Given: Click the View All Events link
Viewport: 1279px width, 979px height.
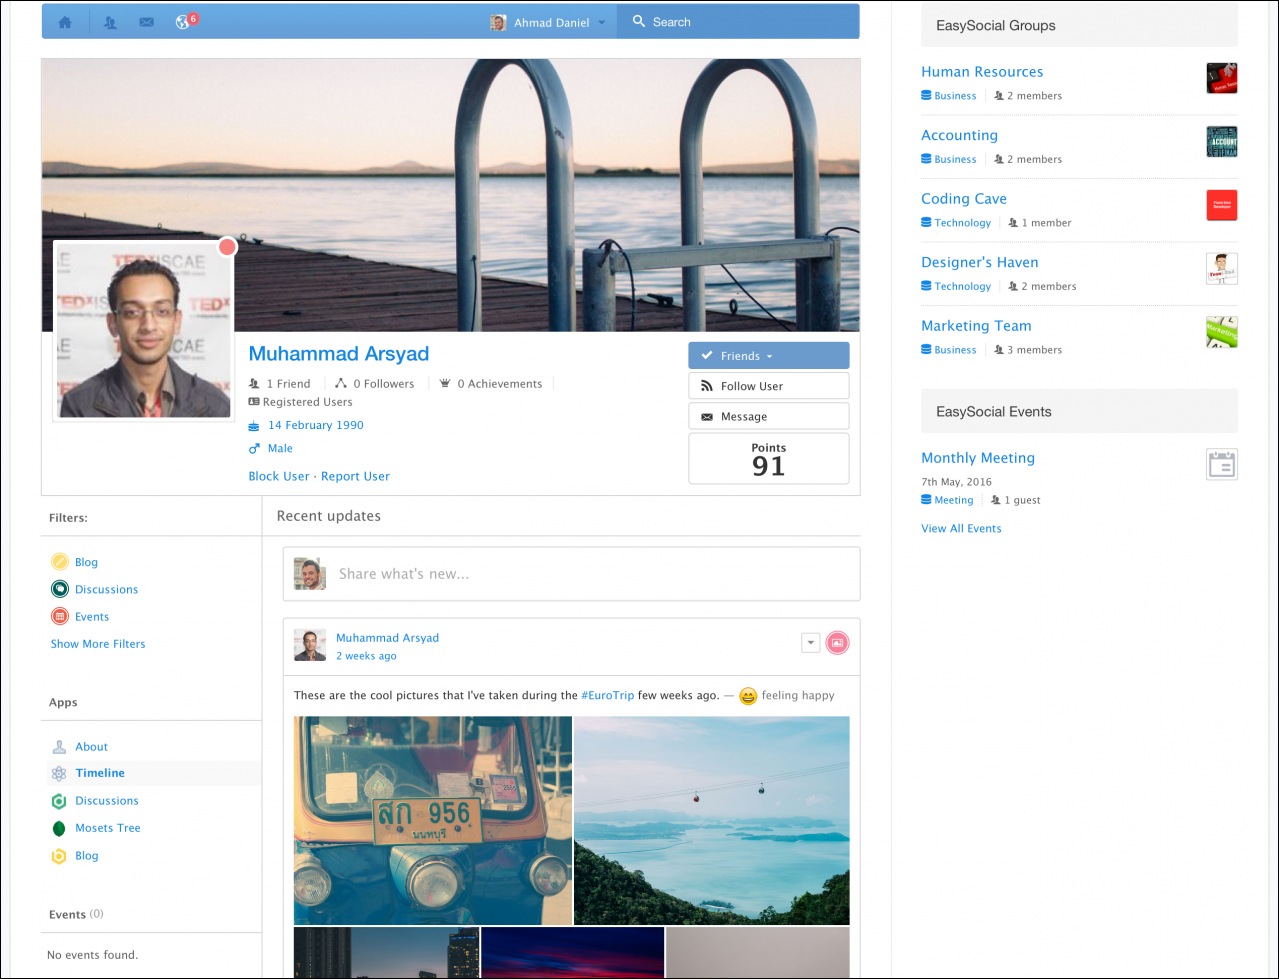Looking at the screenshot, I should 961,529.
